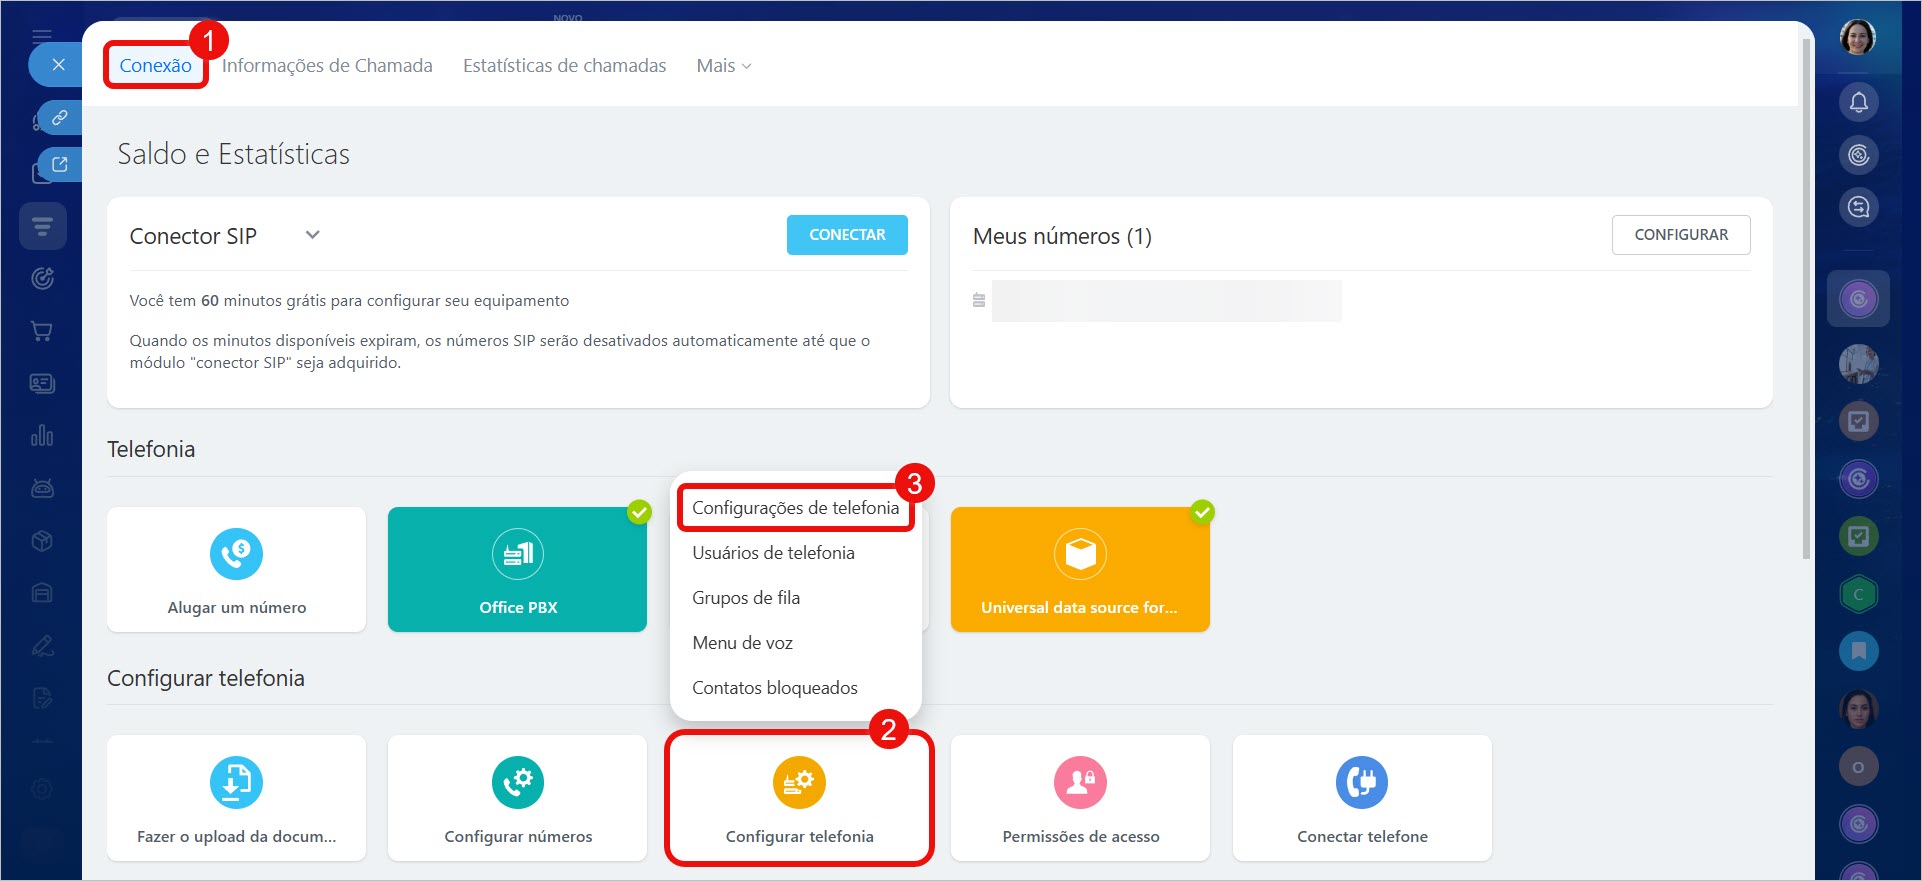Close the slider panel with X button
1922x881 pixels.
(x=59, y=65)
